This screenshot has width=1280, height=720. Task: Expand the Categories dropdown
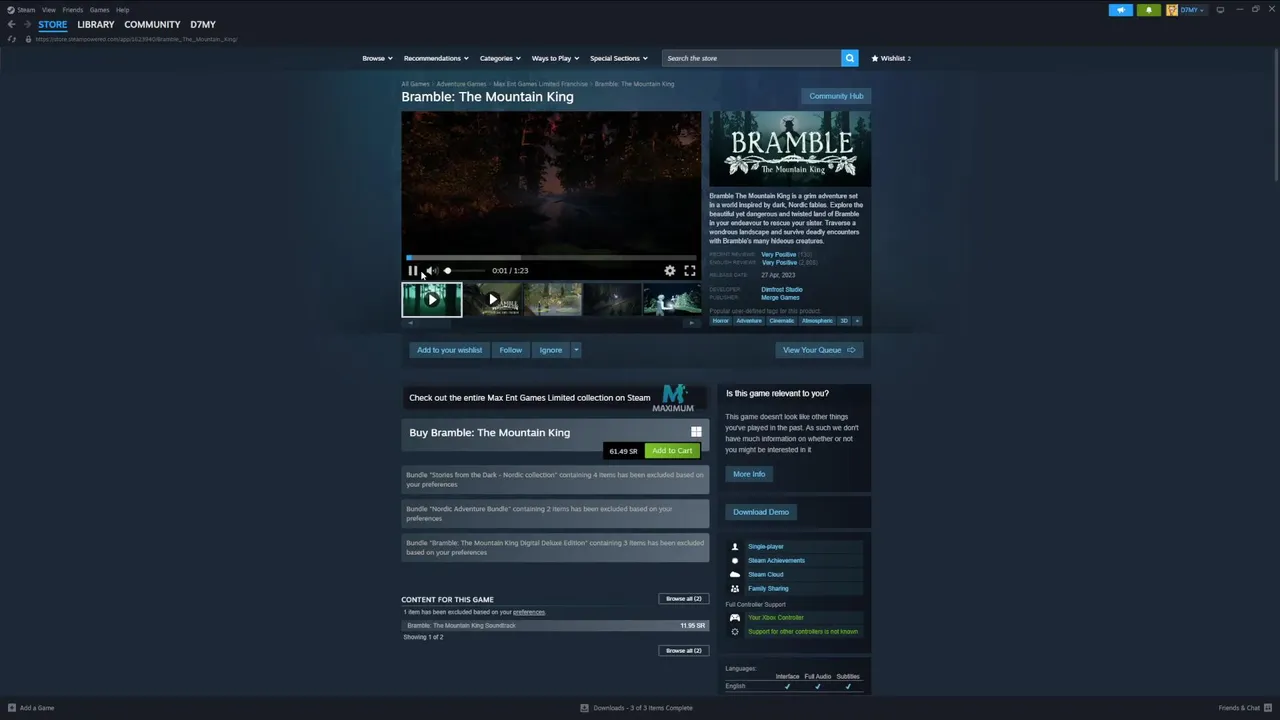point(500,58)
